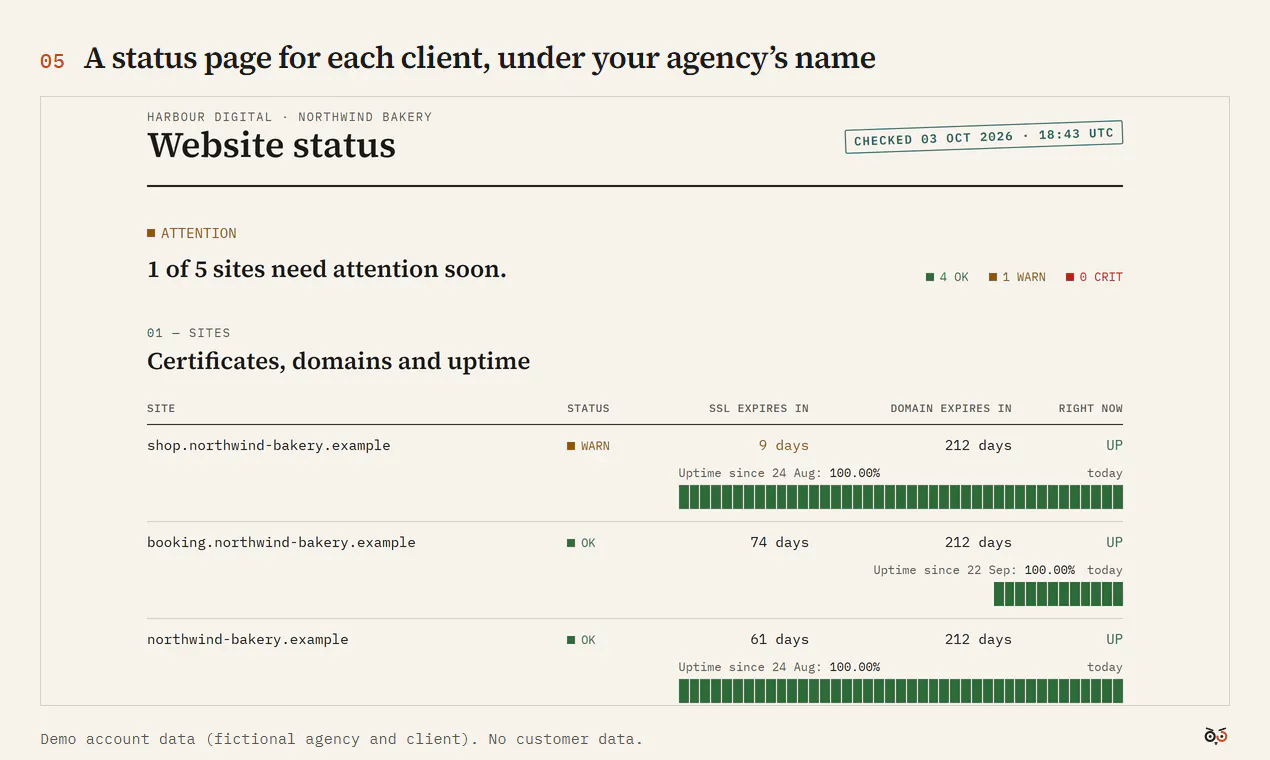This screenshot has height=760, width=1270.
Task: Click UP status in the booking.northwind-bakery.example row
Action: (x=1114, y=542)
